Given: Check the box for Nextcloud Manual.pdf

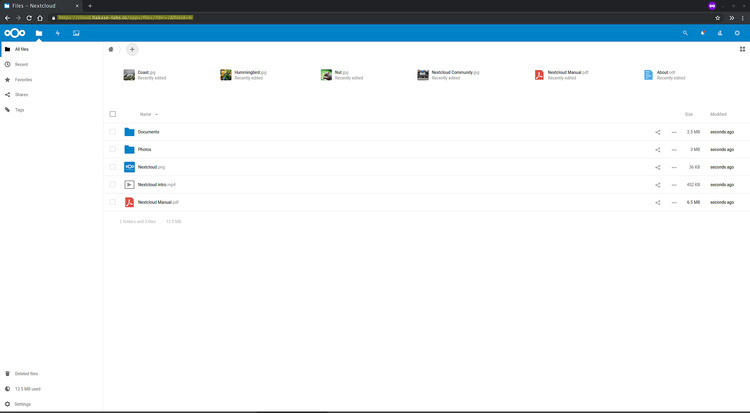Looking at the screenshot, I should pos(113,202).
